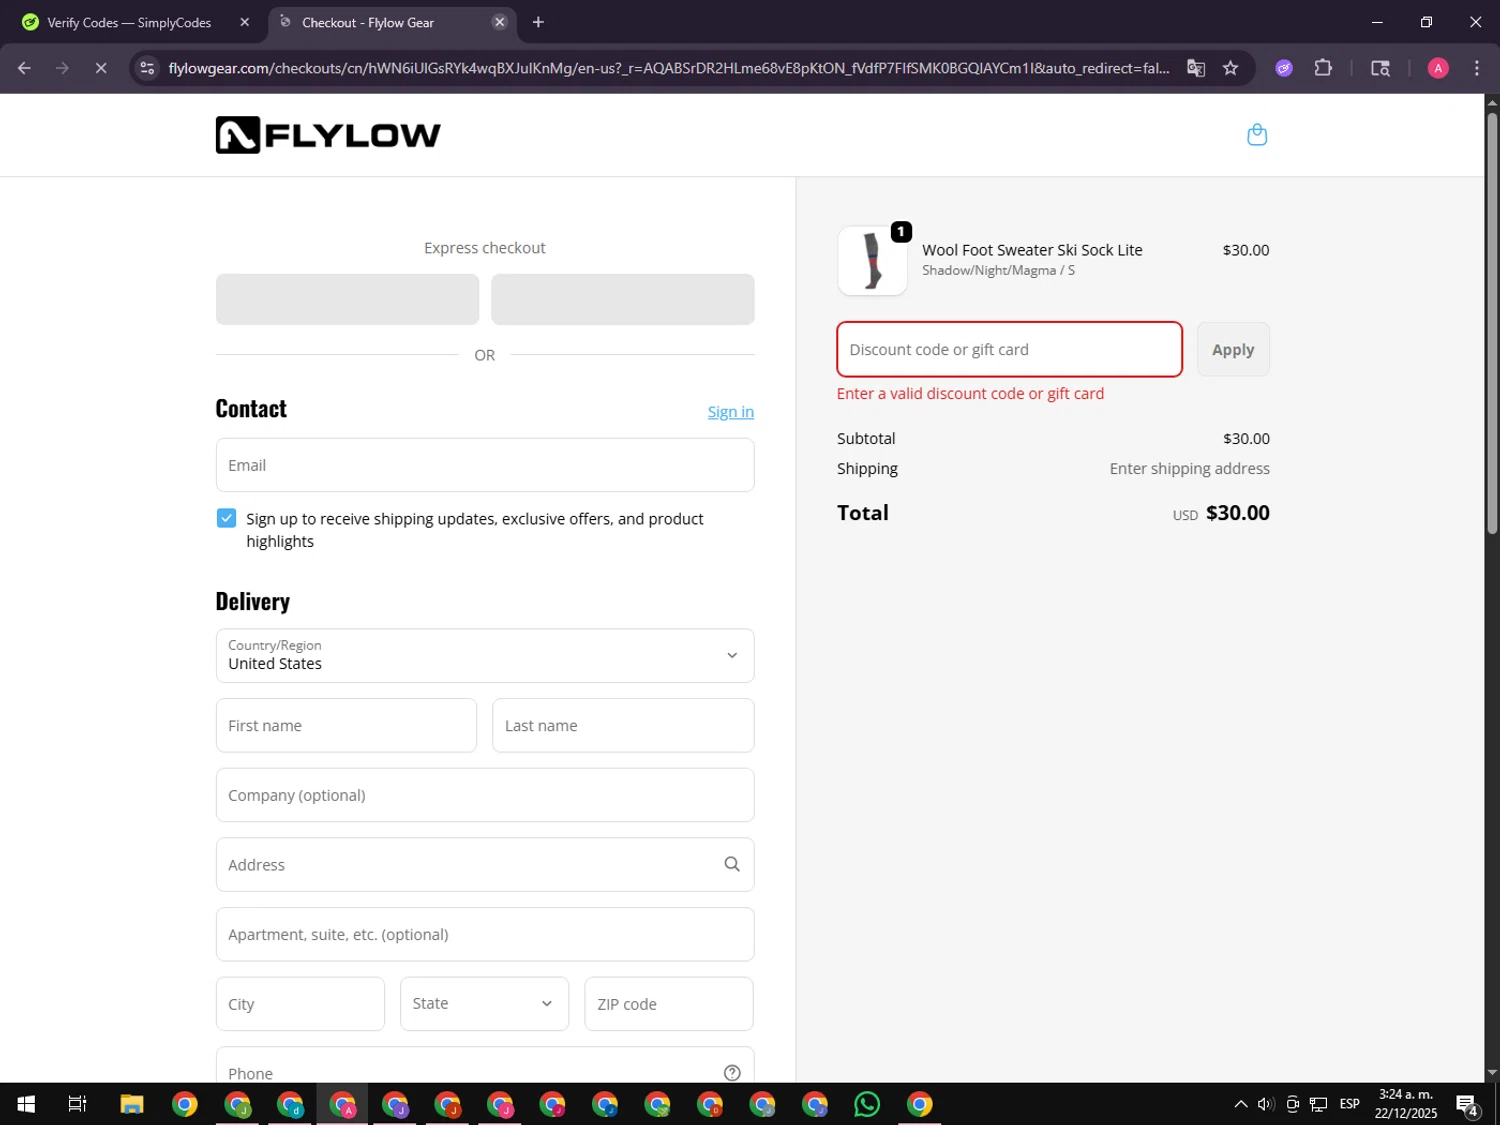Click the City field
This screenshot has width=1500, height=1125.
(300, 1004)
